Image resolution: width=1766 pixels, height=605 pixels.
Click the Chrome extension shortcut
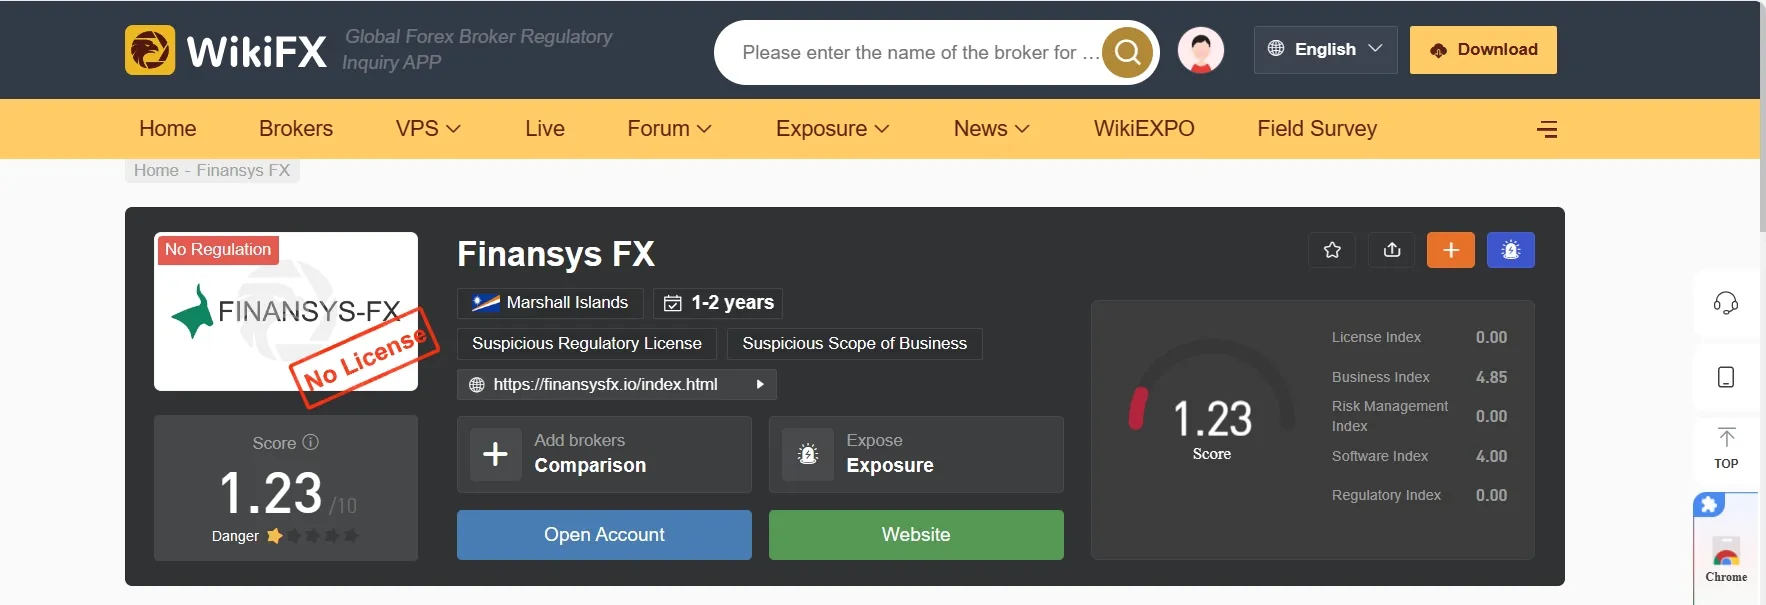coord(1727,559)
